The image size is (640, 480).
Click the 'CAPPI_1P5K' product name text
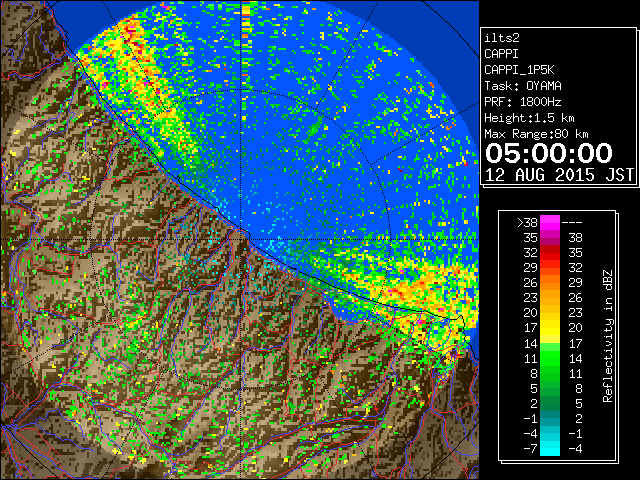pyautogui.click(x=519, y=70)
